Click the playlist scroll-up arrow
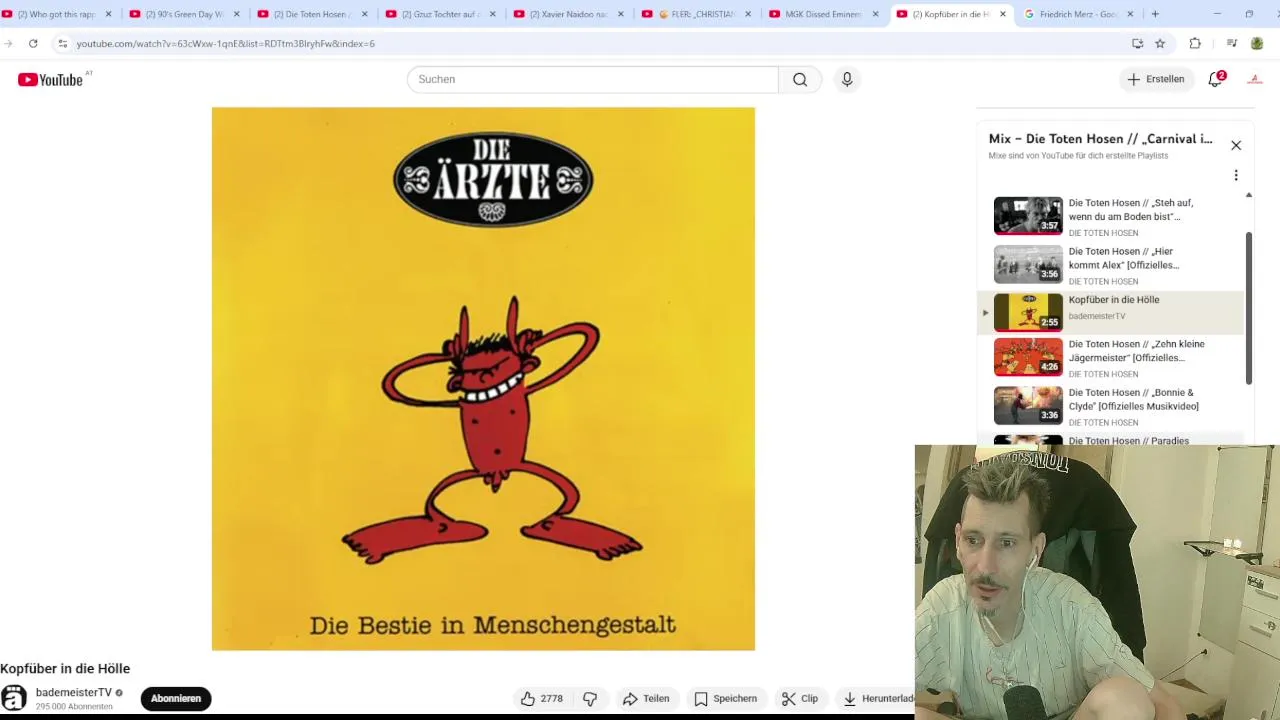1280x720 pixels. [x=1248, y=195]
